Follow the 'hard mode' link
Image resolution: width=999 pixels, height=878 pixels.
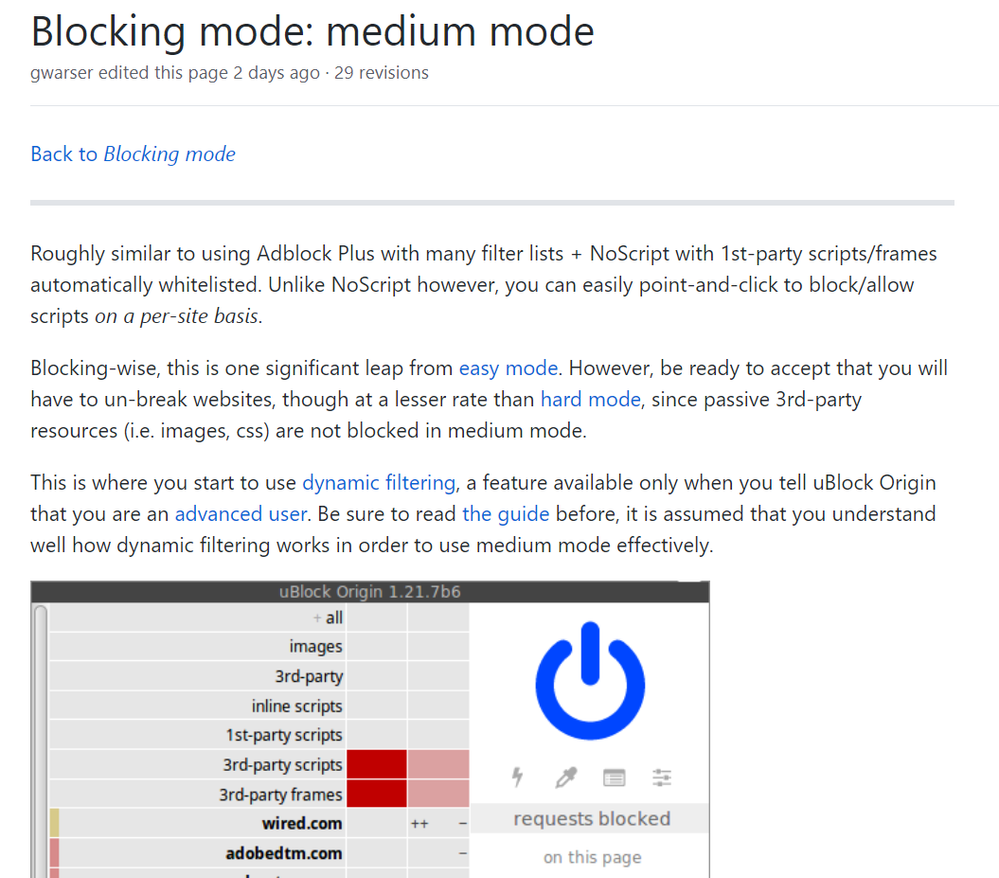[x=590, y=399]
